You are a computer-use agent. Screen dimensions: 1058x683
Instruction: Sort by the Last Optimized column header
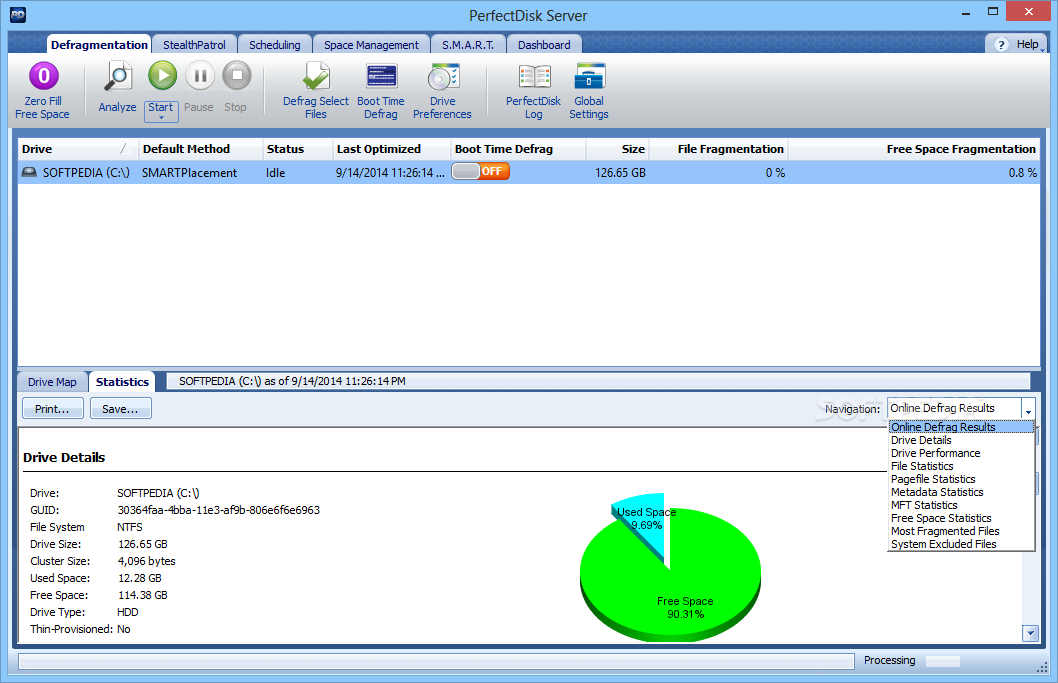click(391, 149)
